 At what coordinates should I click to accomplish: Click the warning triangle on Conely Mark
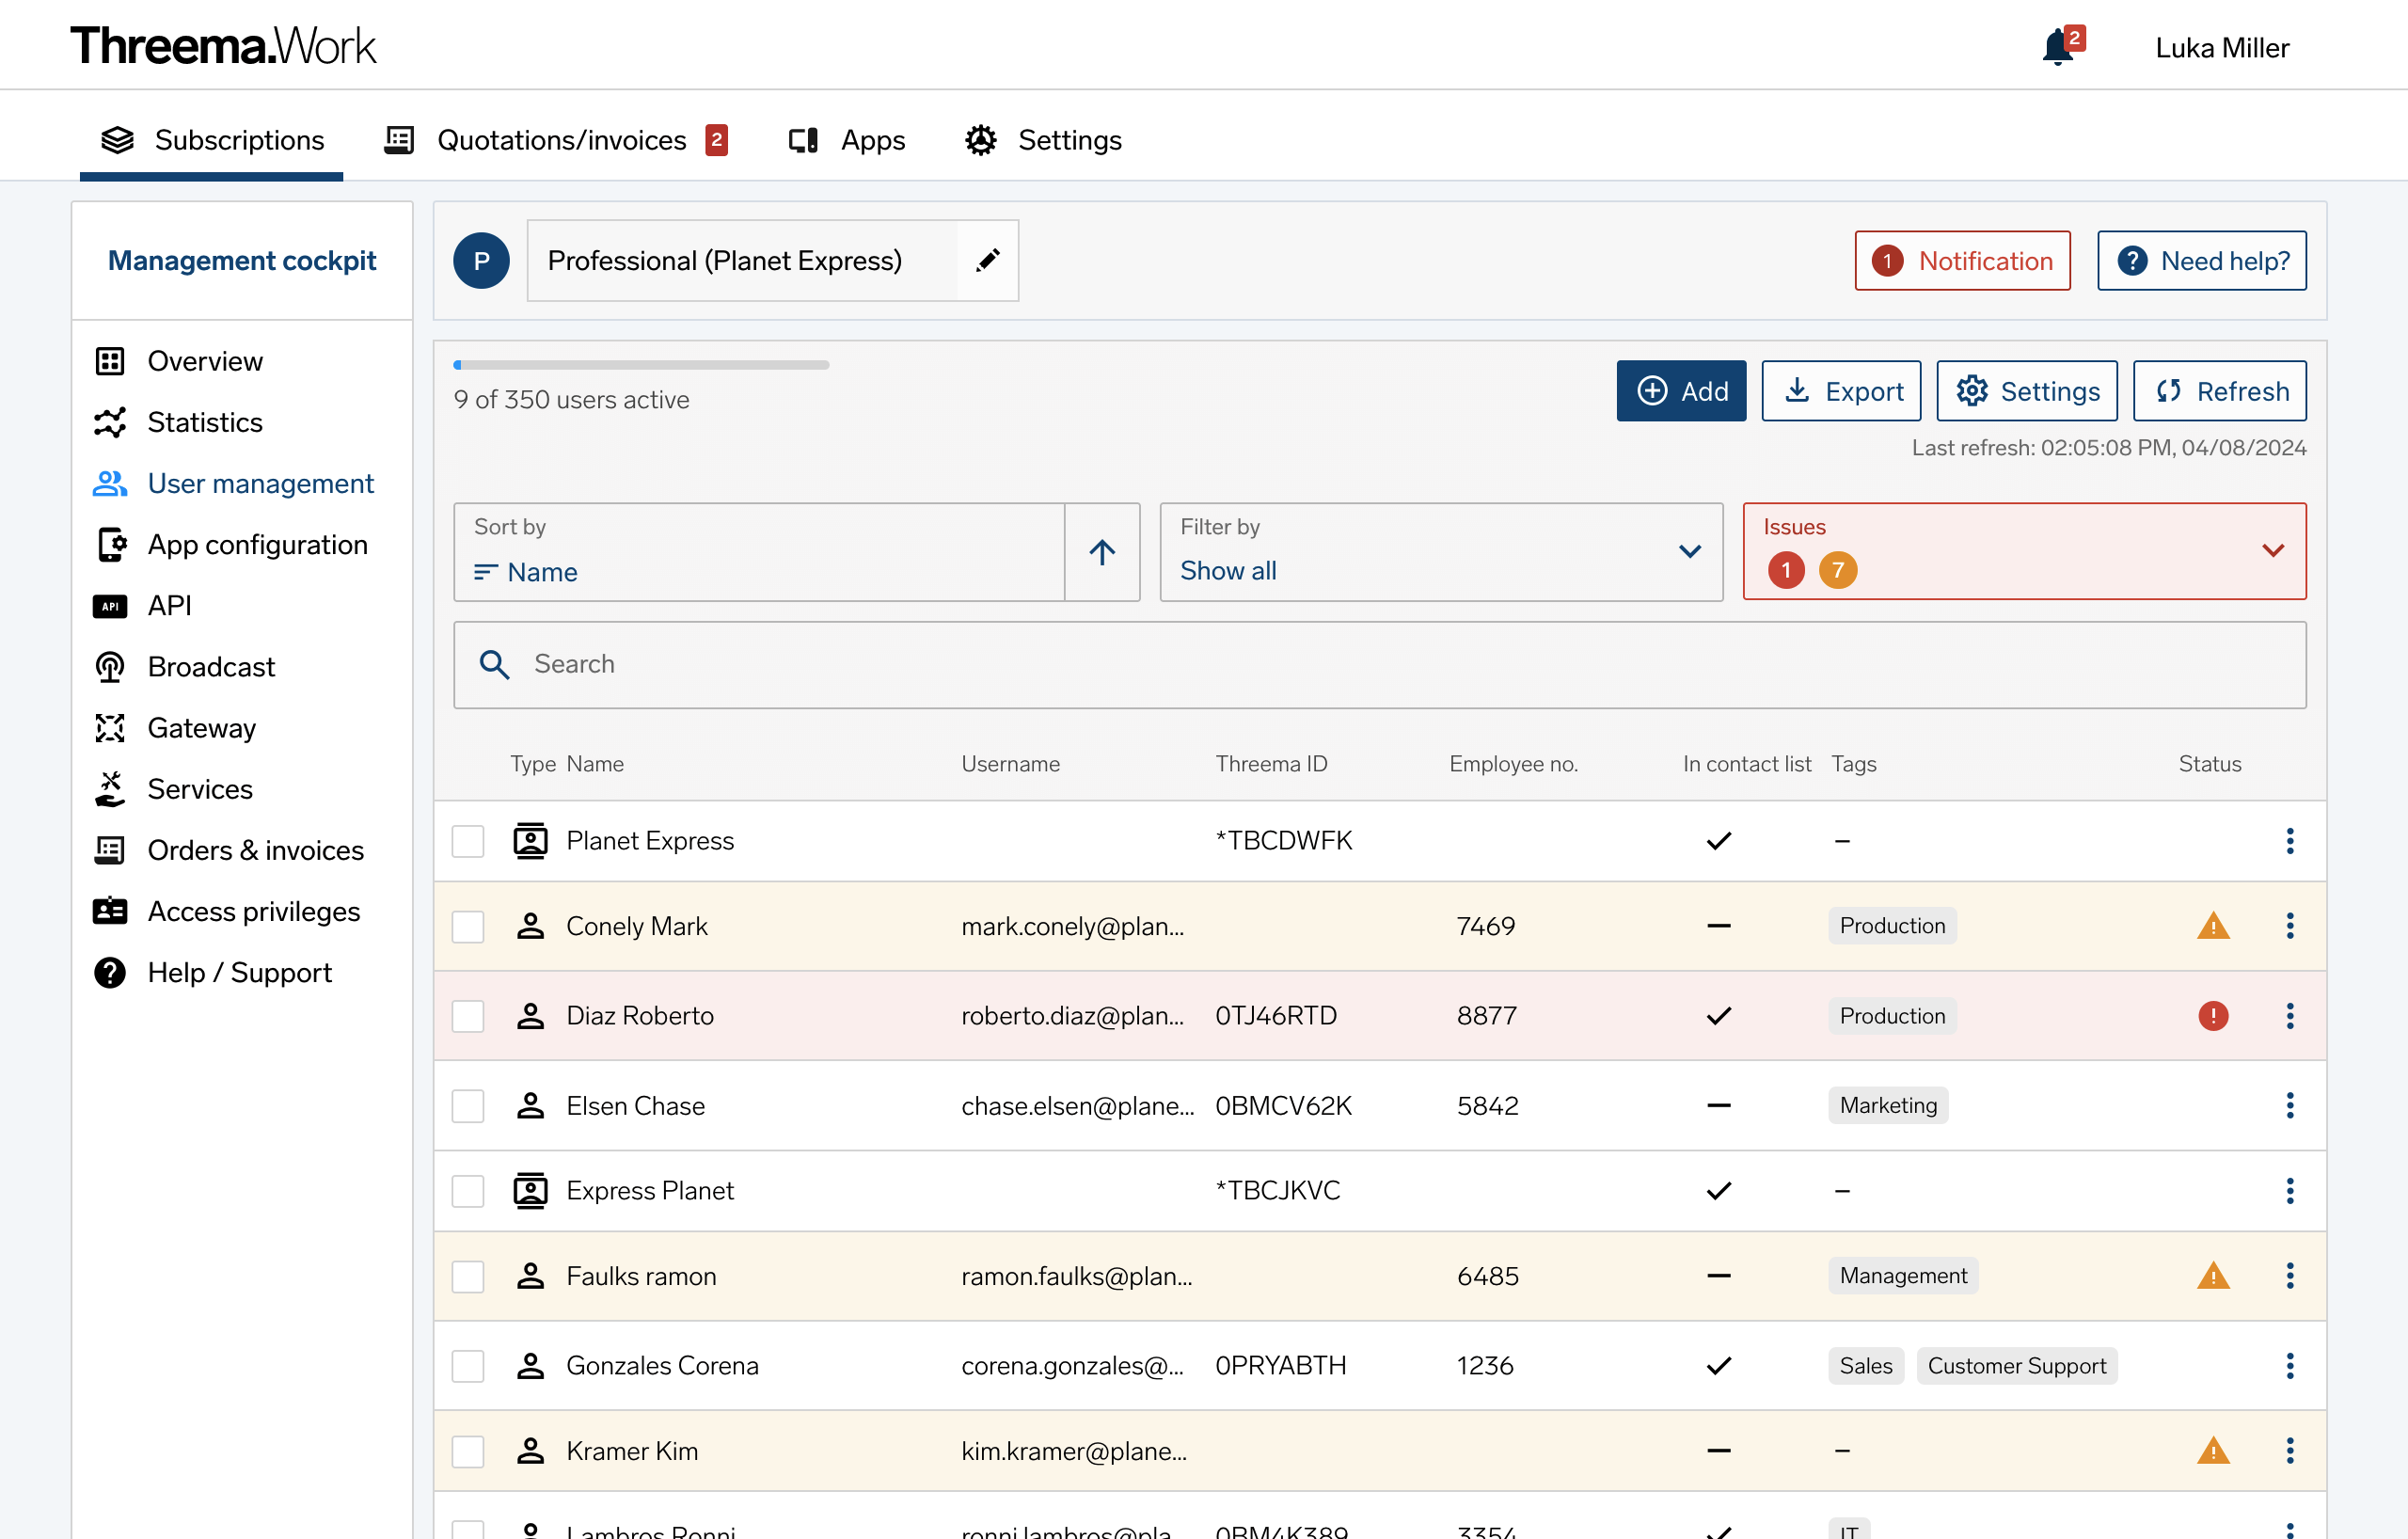tap(2212, 926)
